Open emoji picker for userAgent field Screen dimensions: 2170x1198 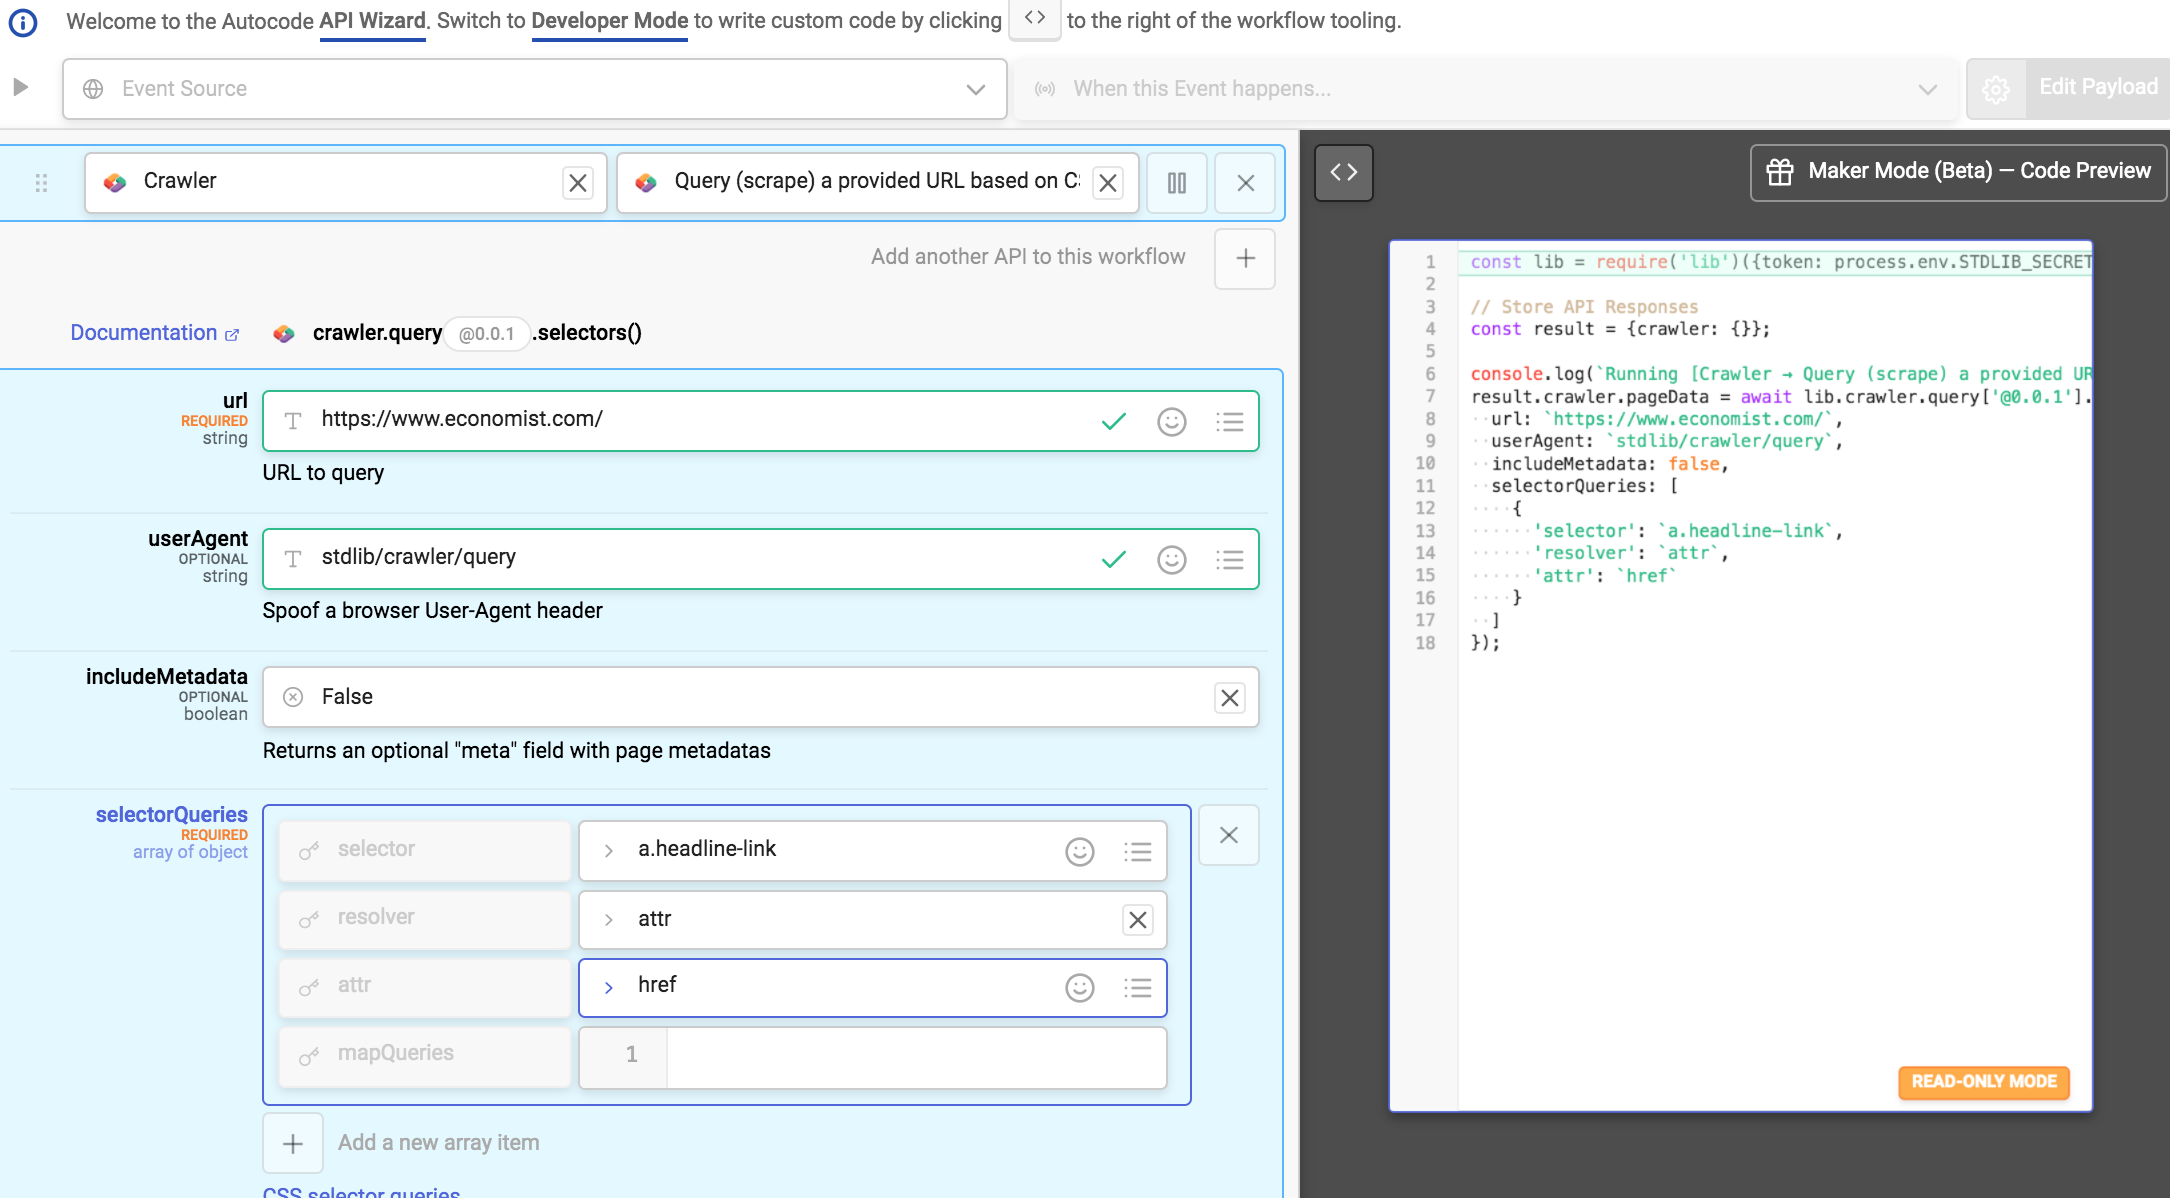(x=1171, y=560)
